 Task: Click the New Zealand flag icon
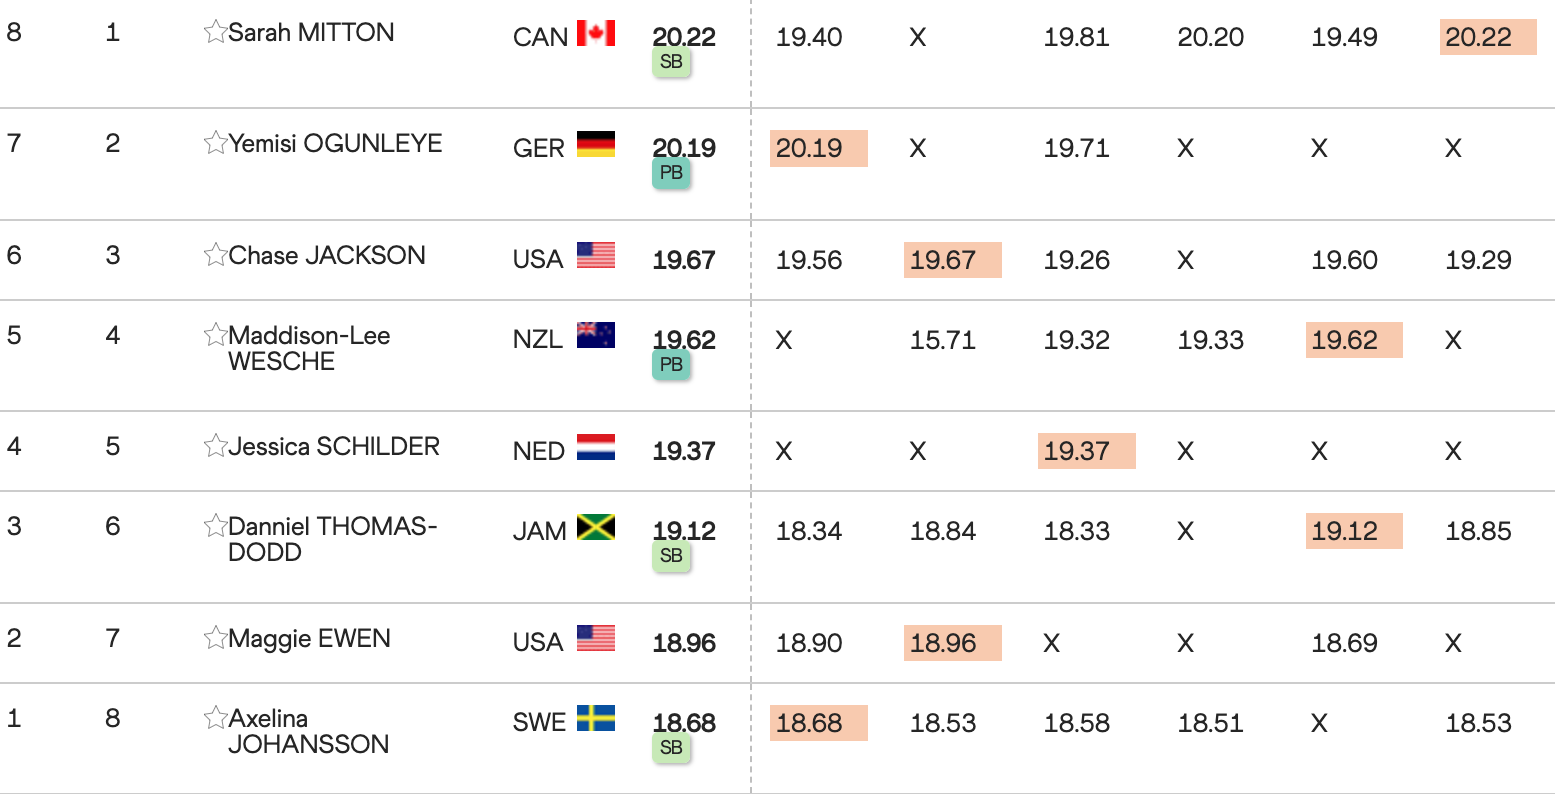[x=596, y=336]
